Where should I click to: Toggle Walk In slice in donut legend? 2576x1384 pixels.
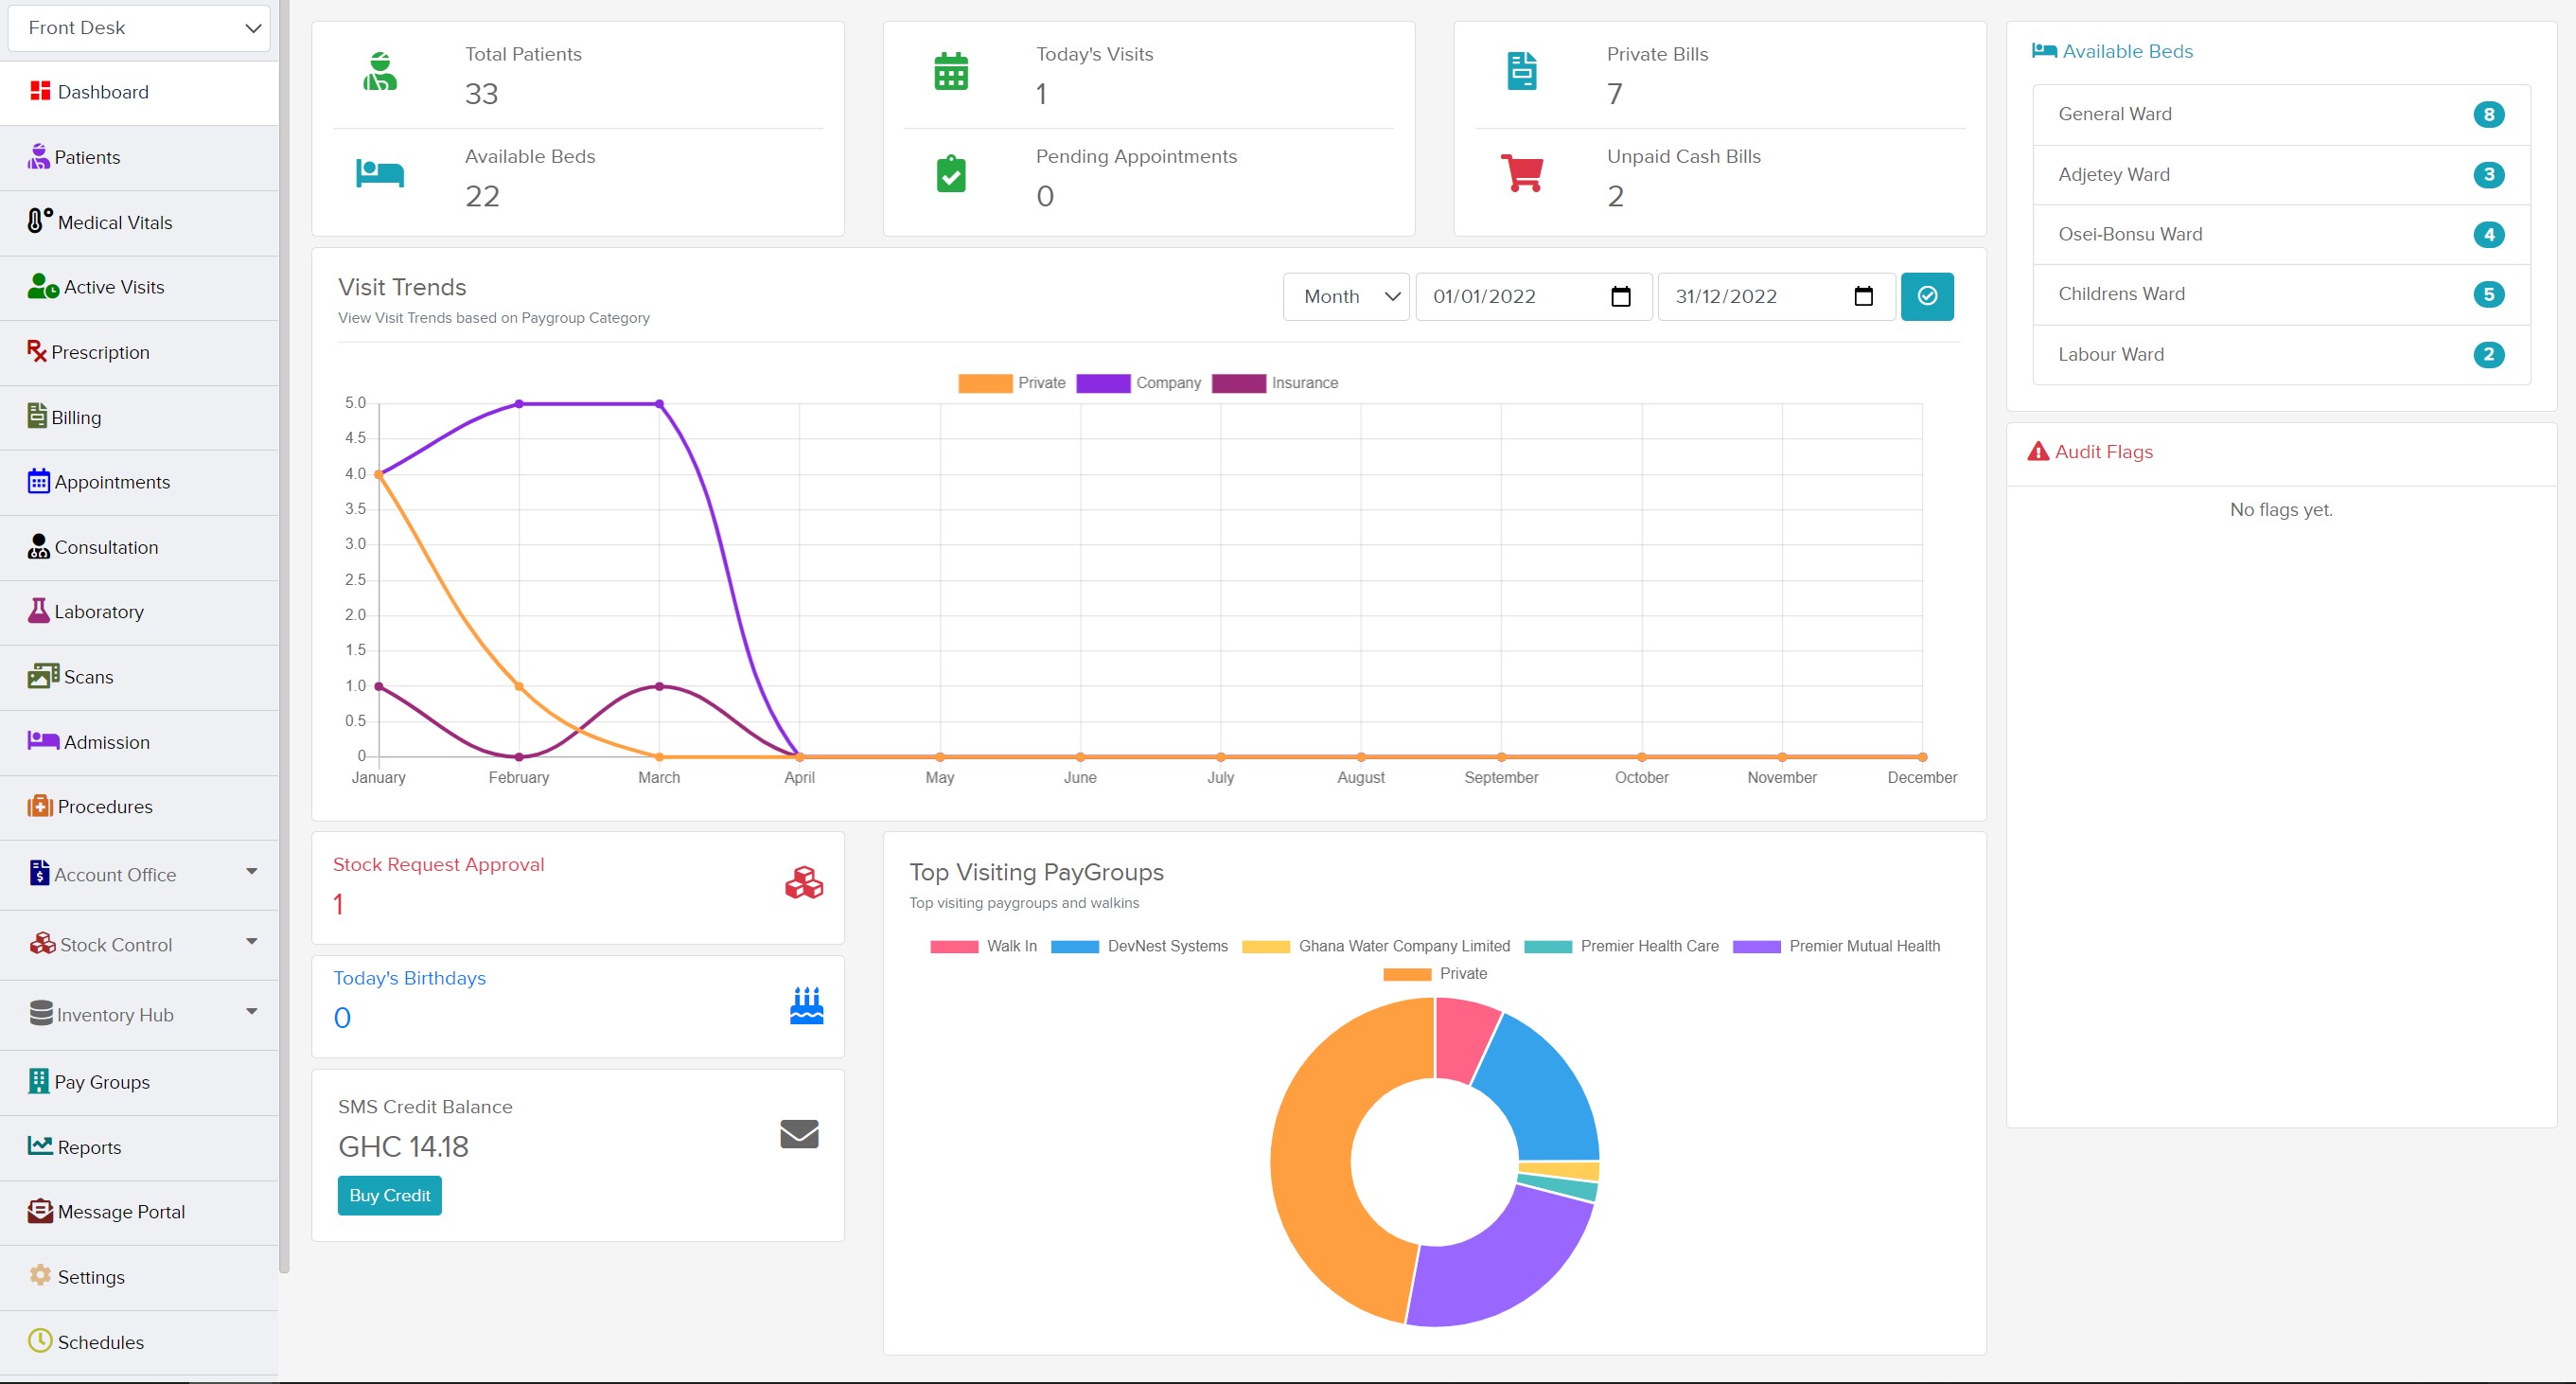tap(983, 946)
